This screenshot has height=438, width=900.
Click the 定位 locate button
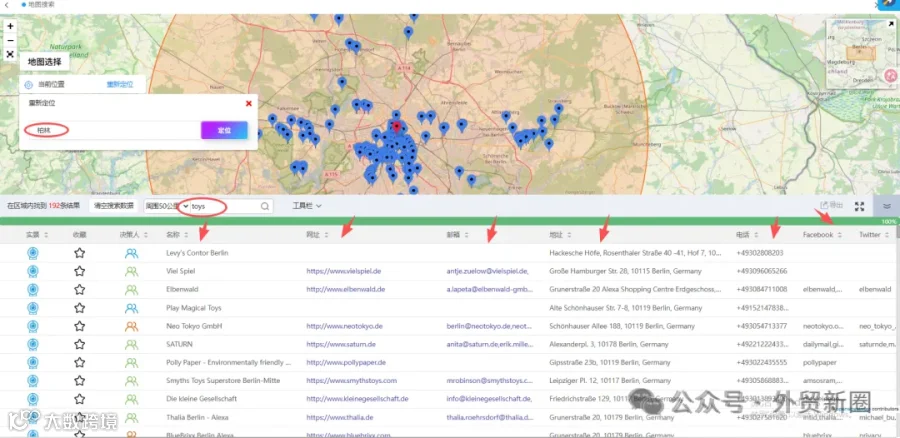tap(224, 130)
